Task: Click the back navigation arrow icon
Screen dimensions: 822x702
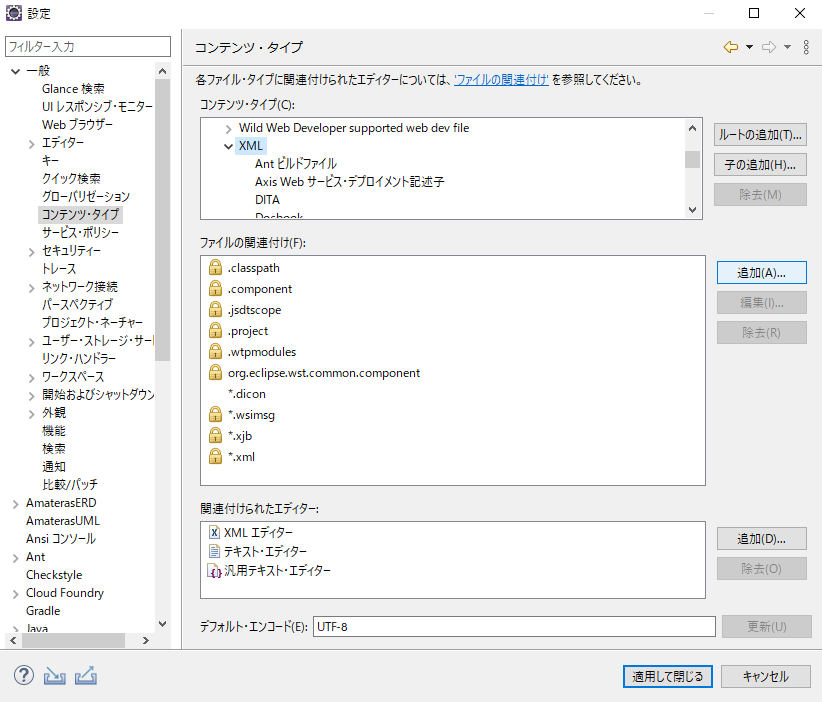Action: pyautogui.click(x=730, y=47)
